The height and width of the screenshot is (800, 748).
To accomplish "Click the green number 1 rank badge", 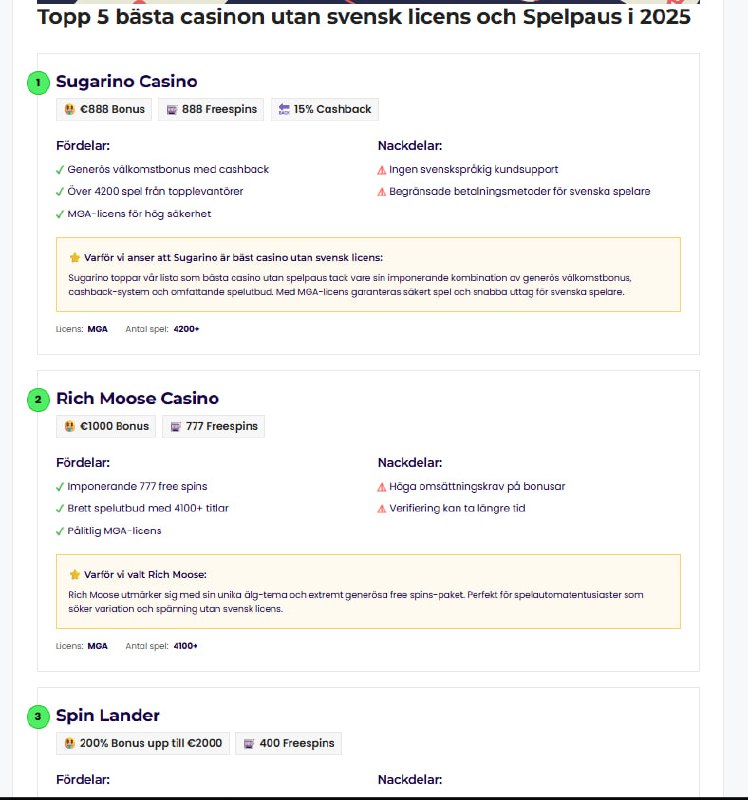I will [38, 82].
